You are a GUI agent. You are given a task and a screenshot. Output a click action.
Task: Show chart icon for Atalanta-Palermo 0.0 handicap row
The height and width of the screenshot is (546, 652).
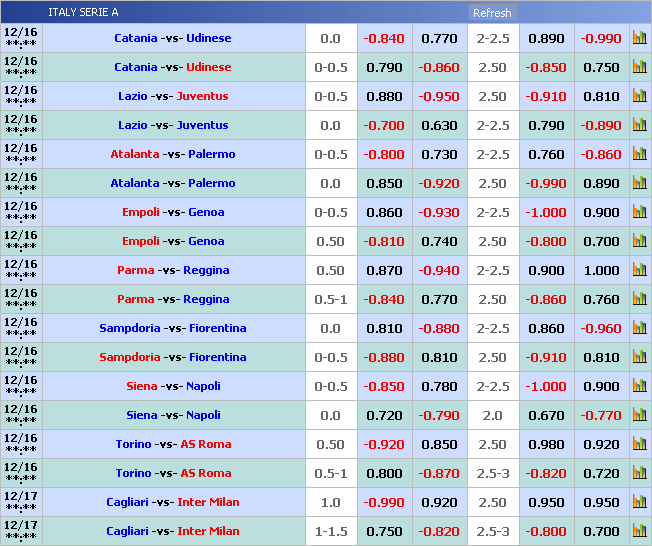pos(639,184)
